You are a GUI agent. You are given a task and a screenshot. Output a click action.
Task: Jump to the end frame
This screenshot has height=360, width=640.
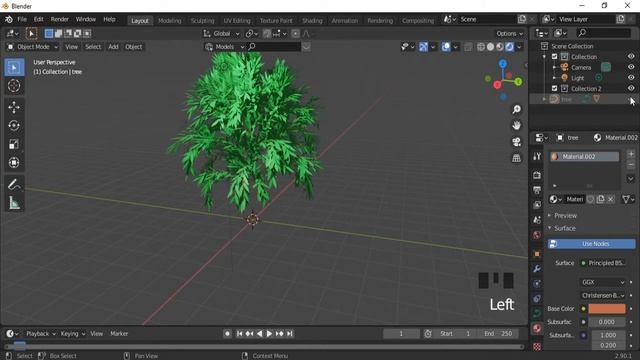click(289, 333)
